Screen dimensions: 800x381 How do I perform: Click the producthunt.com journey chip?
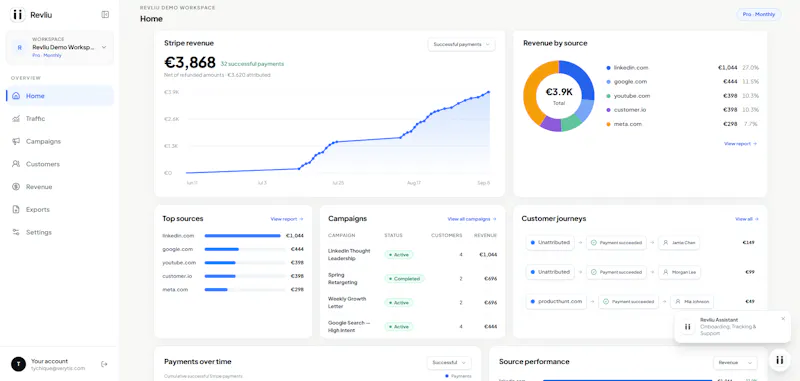click(x=556, y=301)
